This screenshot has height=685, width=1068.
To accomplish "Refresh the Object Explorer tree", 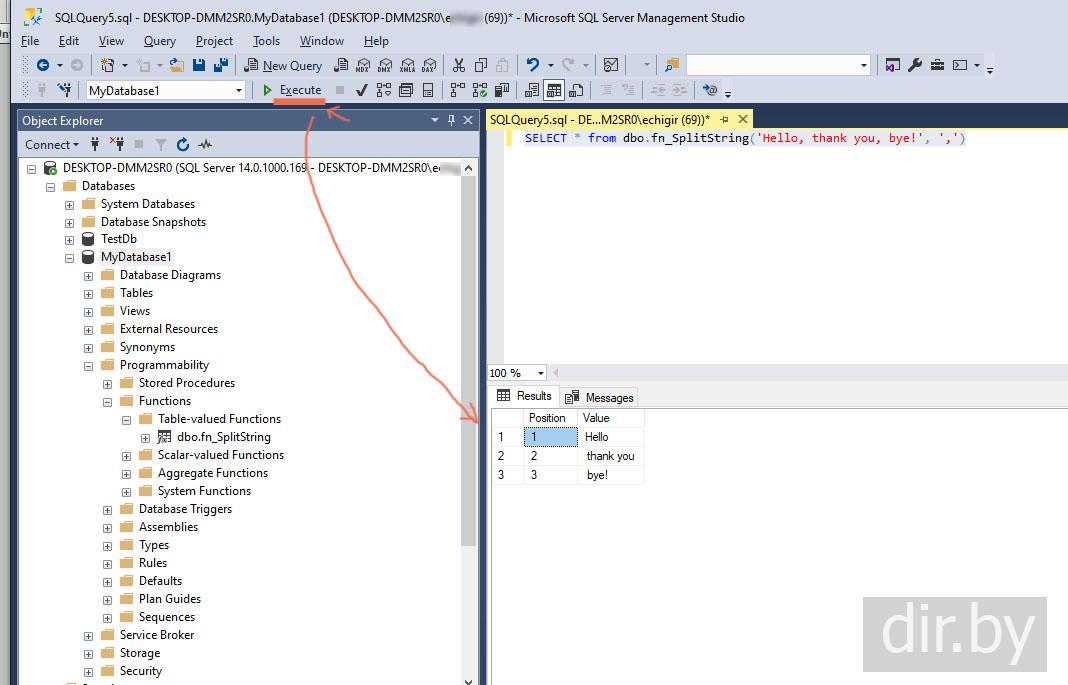I will pyautogui.click(x=183, y=145).
